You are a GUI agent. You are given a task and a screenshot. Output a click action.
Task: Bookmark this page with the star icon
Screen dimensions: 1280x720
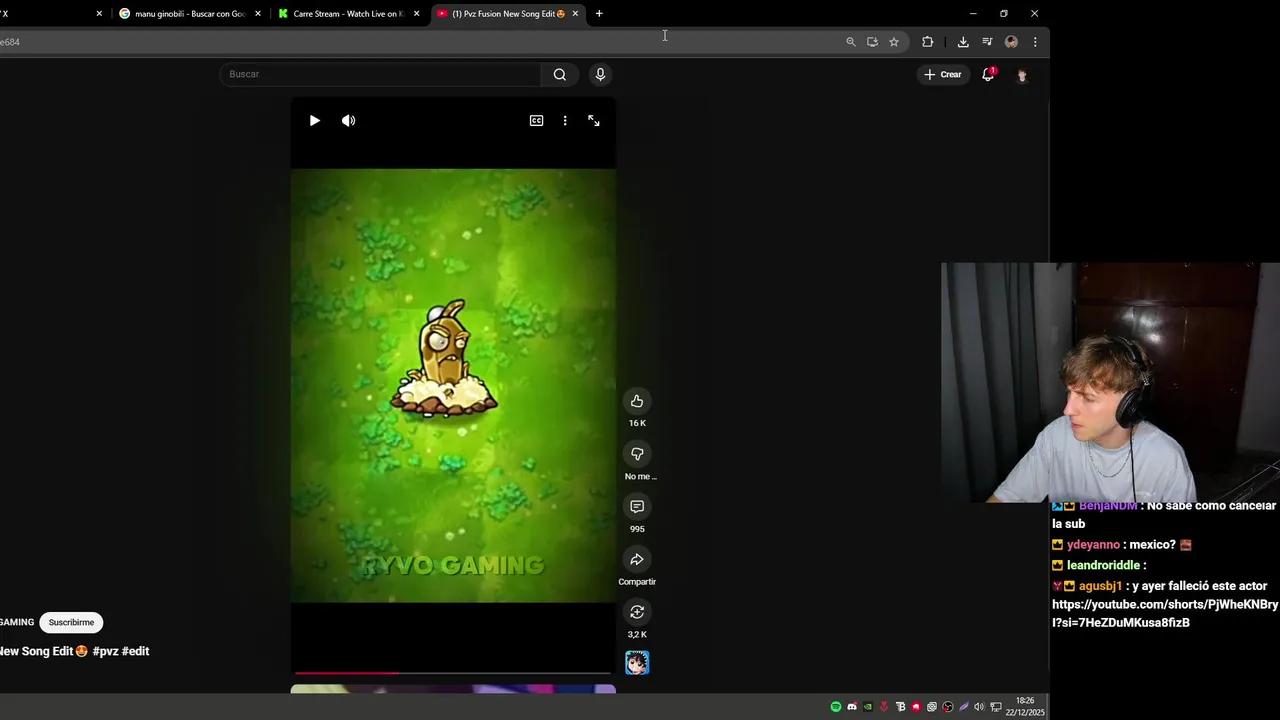coord(894,42)
